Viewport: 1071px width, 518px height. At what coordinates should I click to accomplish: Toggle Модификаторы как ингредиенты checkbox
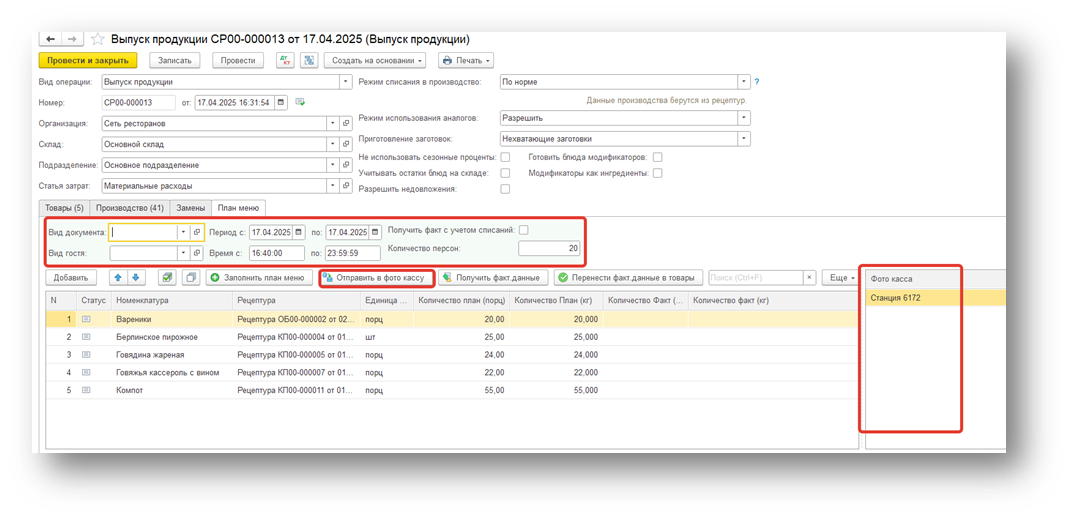coord(657,173)
